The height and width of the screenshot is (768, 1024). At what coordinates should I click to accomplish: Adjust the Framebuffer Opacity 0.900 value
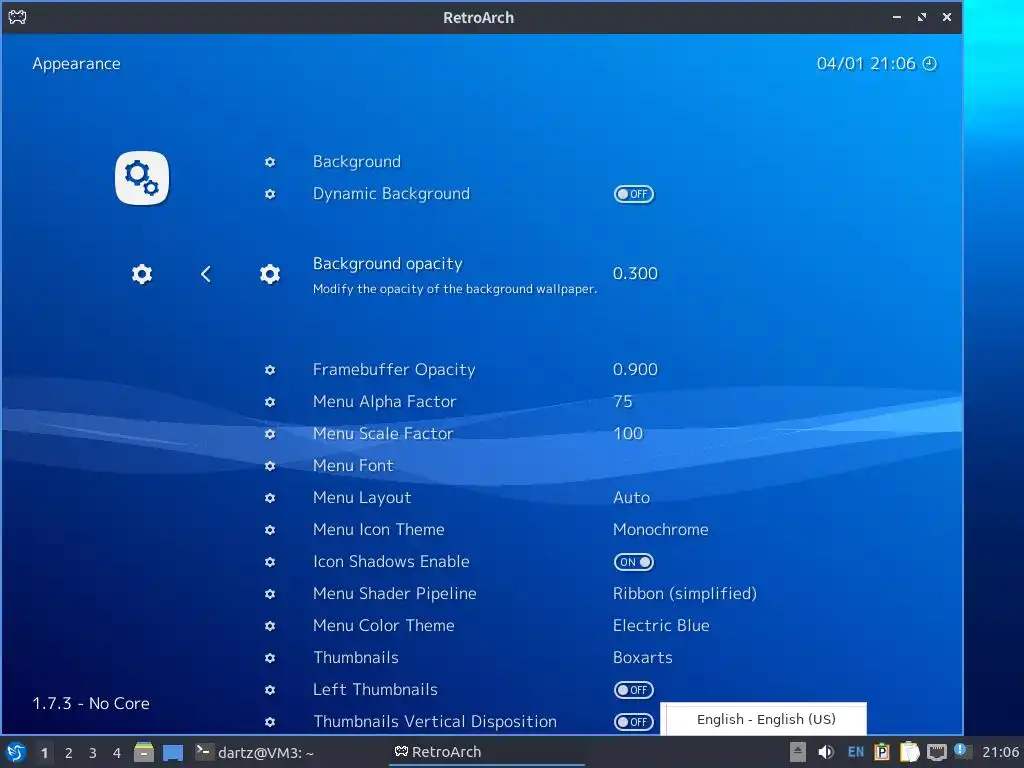(x=635, y=370)
